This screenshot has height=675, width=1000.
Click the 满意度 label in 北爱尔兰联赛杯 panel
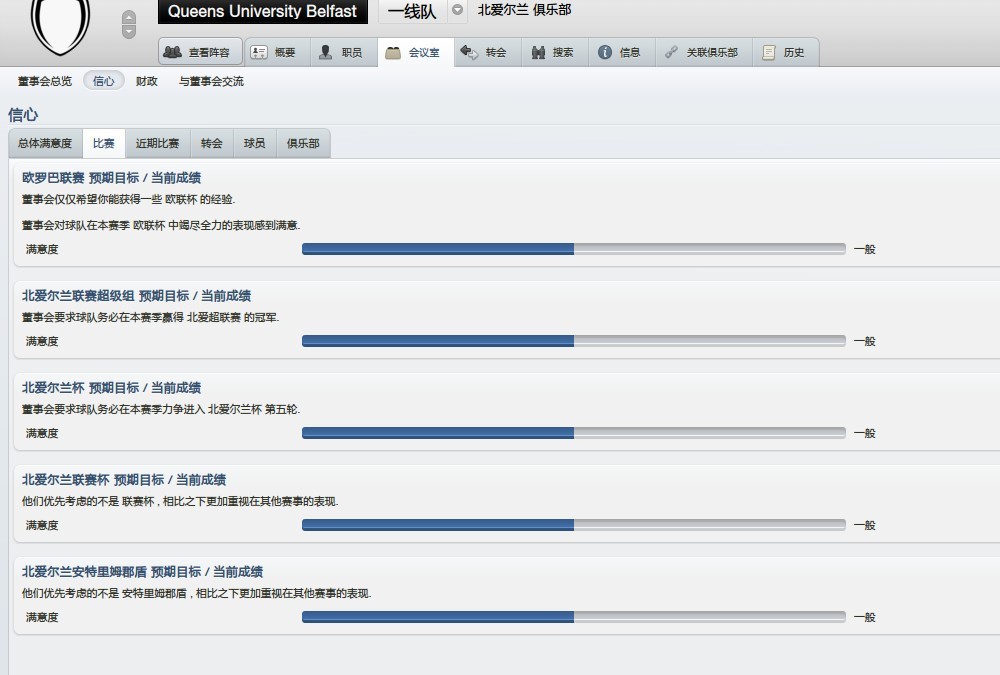point(42,524)
